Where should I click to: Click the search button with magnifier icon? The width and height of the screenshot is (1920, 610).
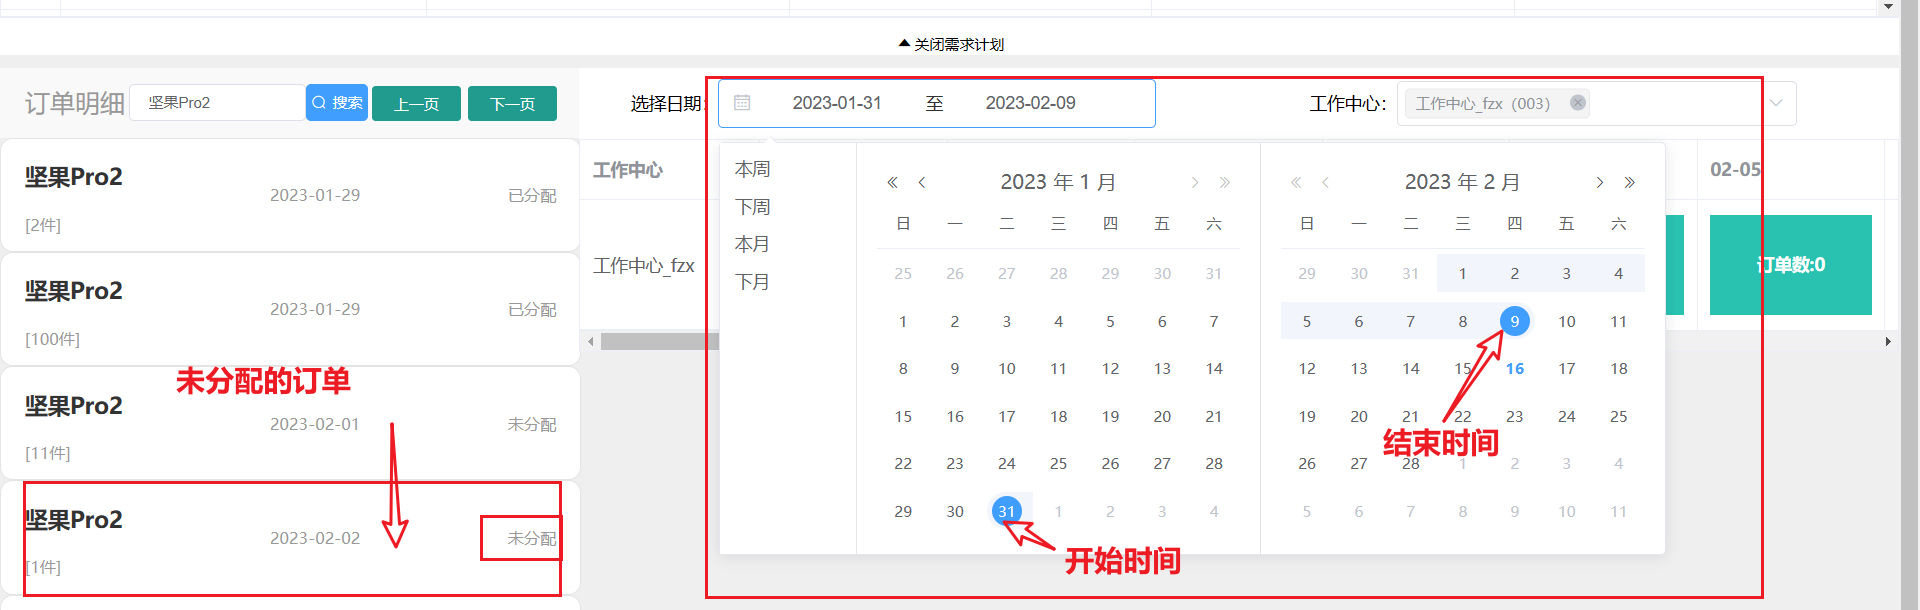337,103
